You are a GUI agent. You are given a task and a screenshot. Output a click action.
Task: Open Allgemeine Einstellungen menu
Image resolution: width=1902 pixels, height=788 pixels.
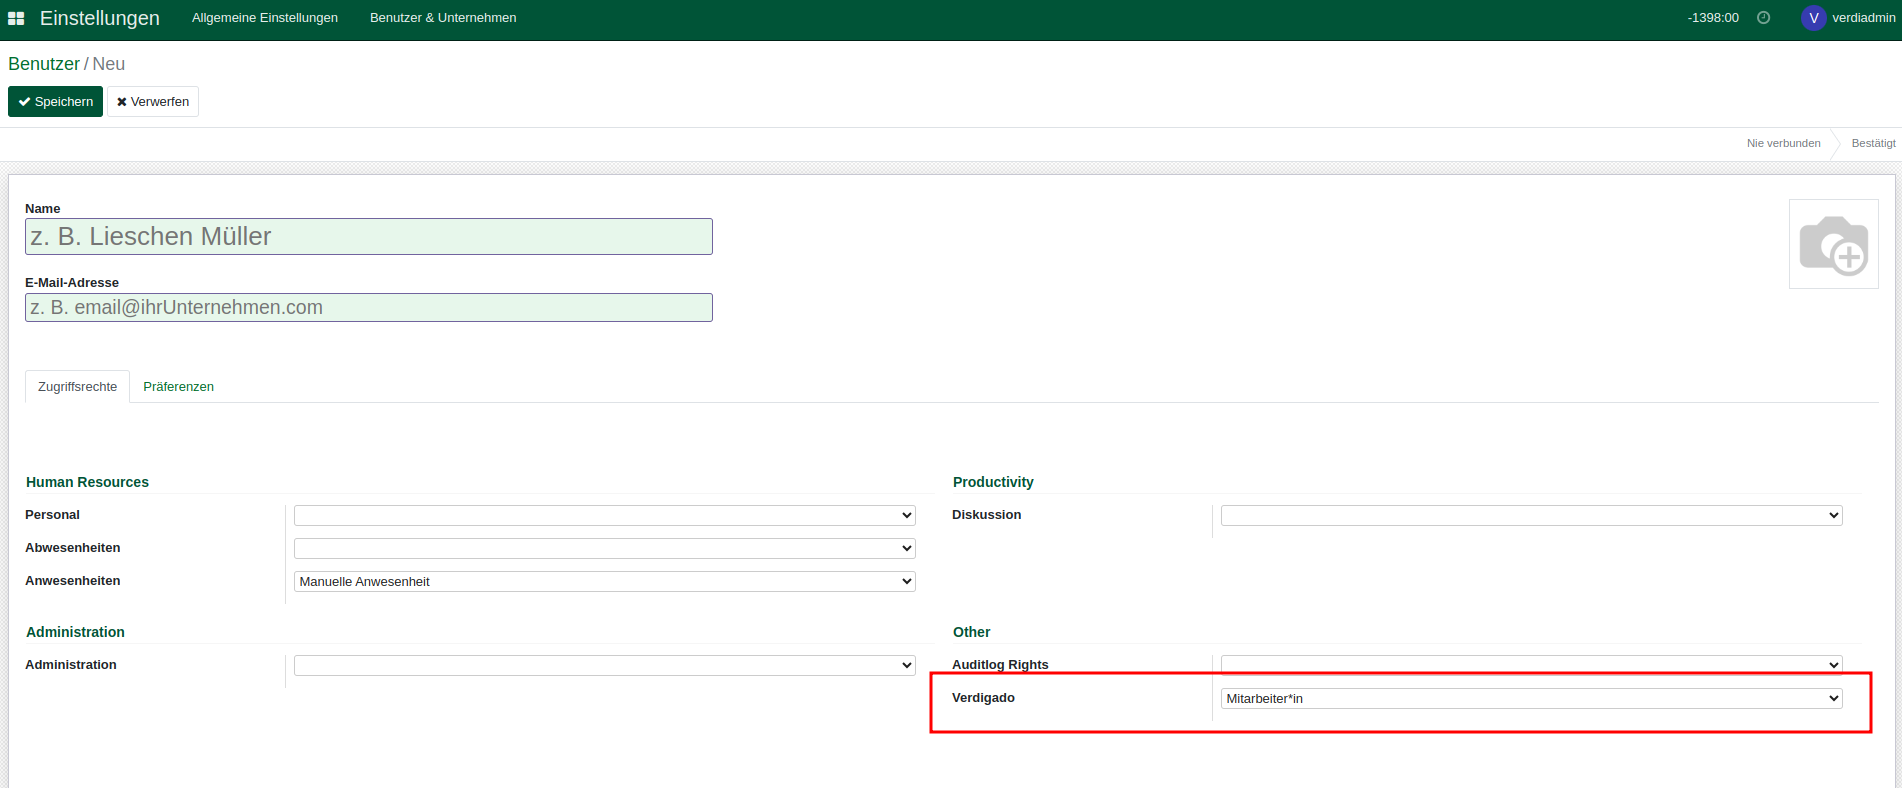coord(265,18)
